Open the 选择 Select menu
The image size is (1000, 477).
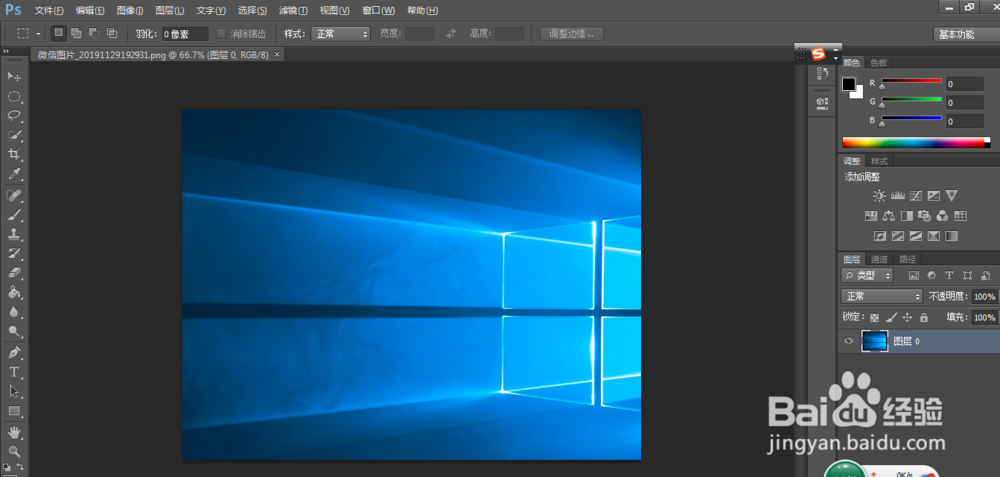(x=252, y=11)
